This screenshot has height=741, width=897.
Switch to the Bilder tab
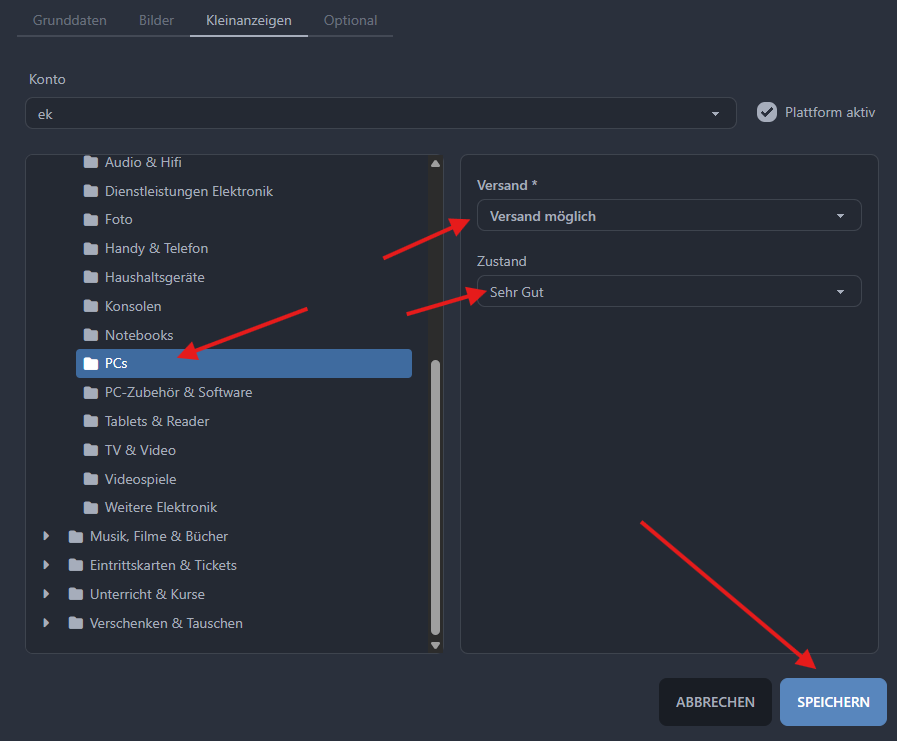[155, 20]
